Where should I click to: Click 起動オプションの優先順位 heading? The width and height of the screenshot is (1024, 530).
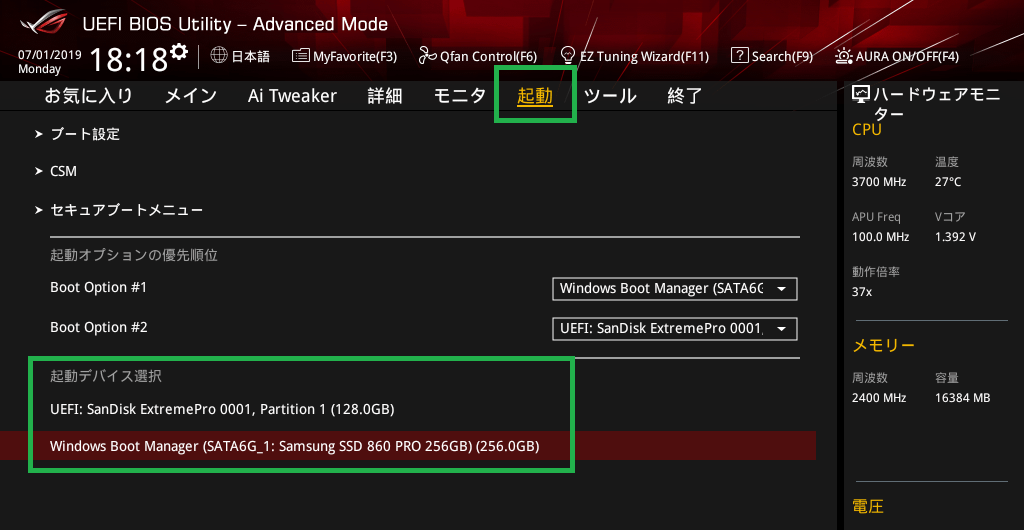134,255
